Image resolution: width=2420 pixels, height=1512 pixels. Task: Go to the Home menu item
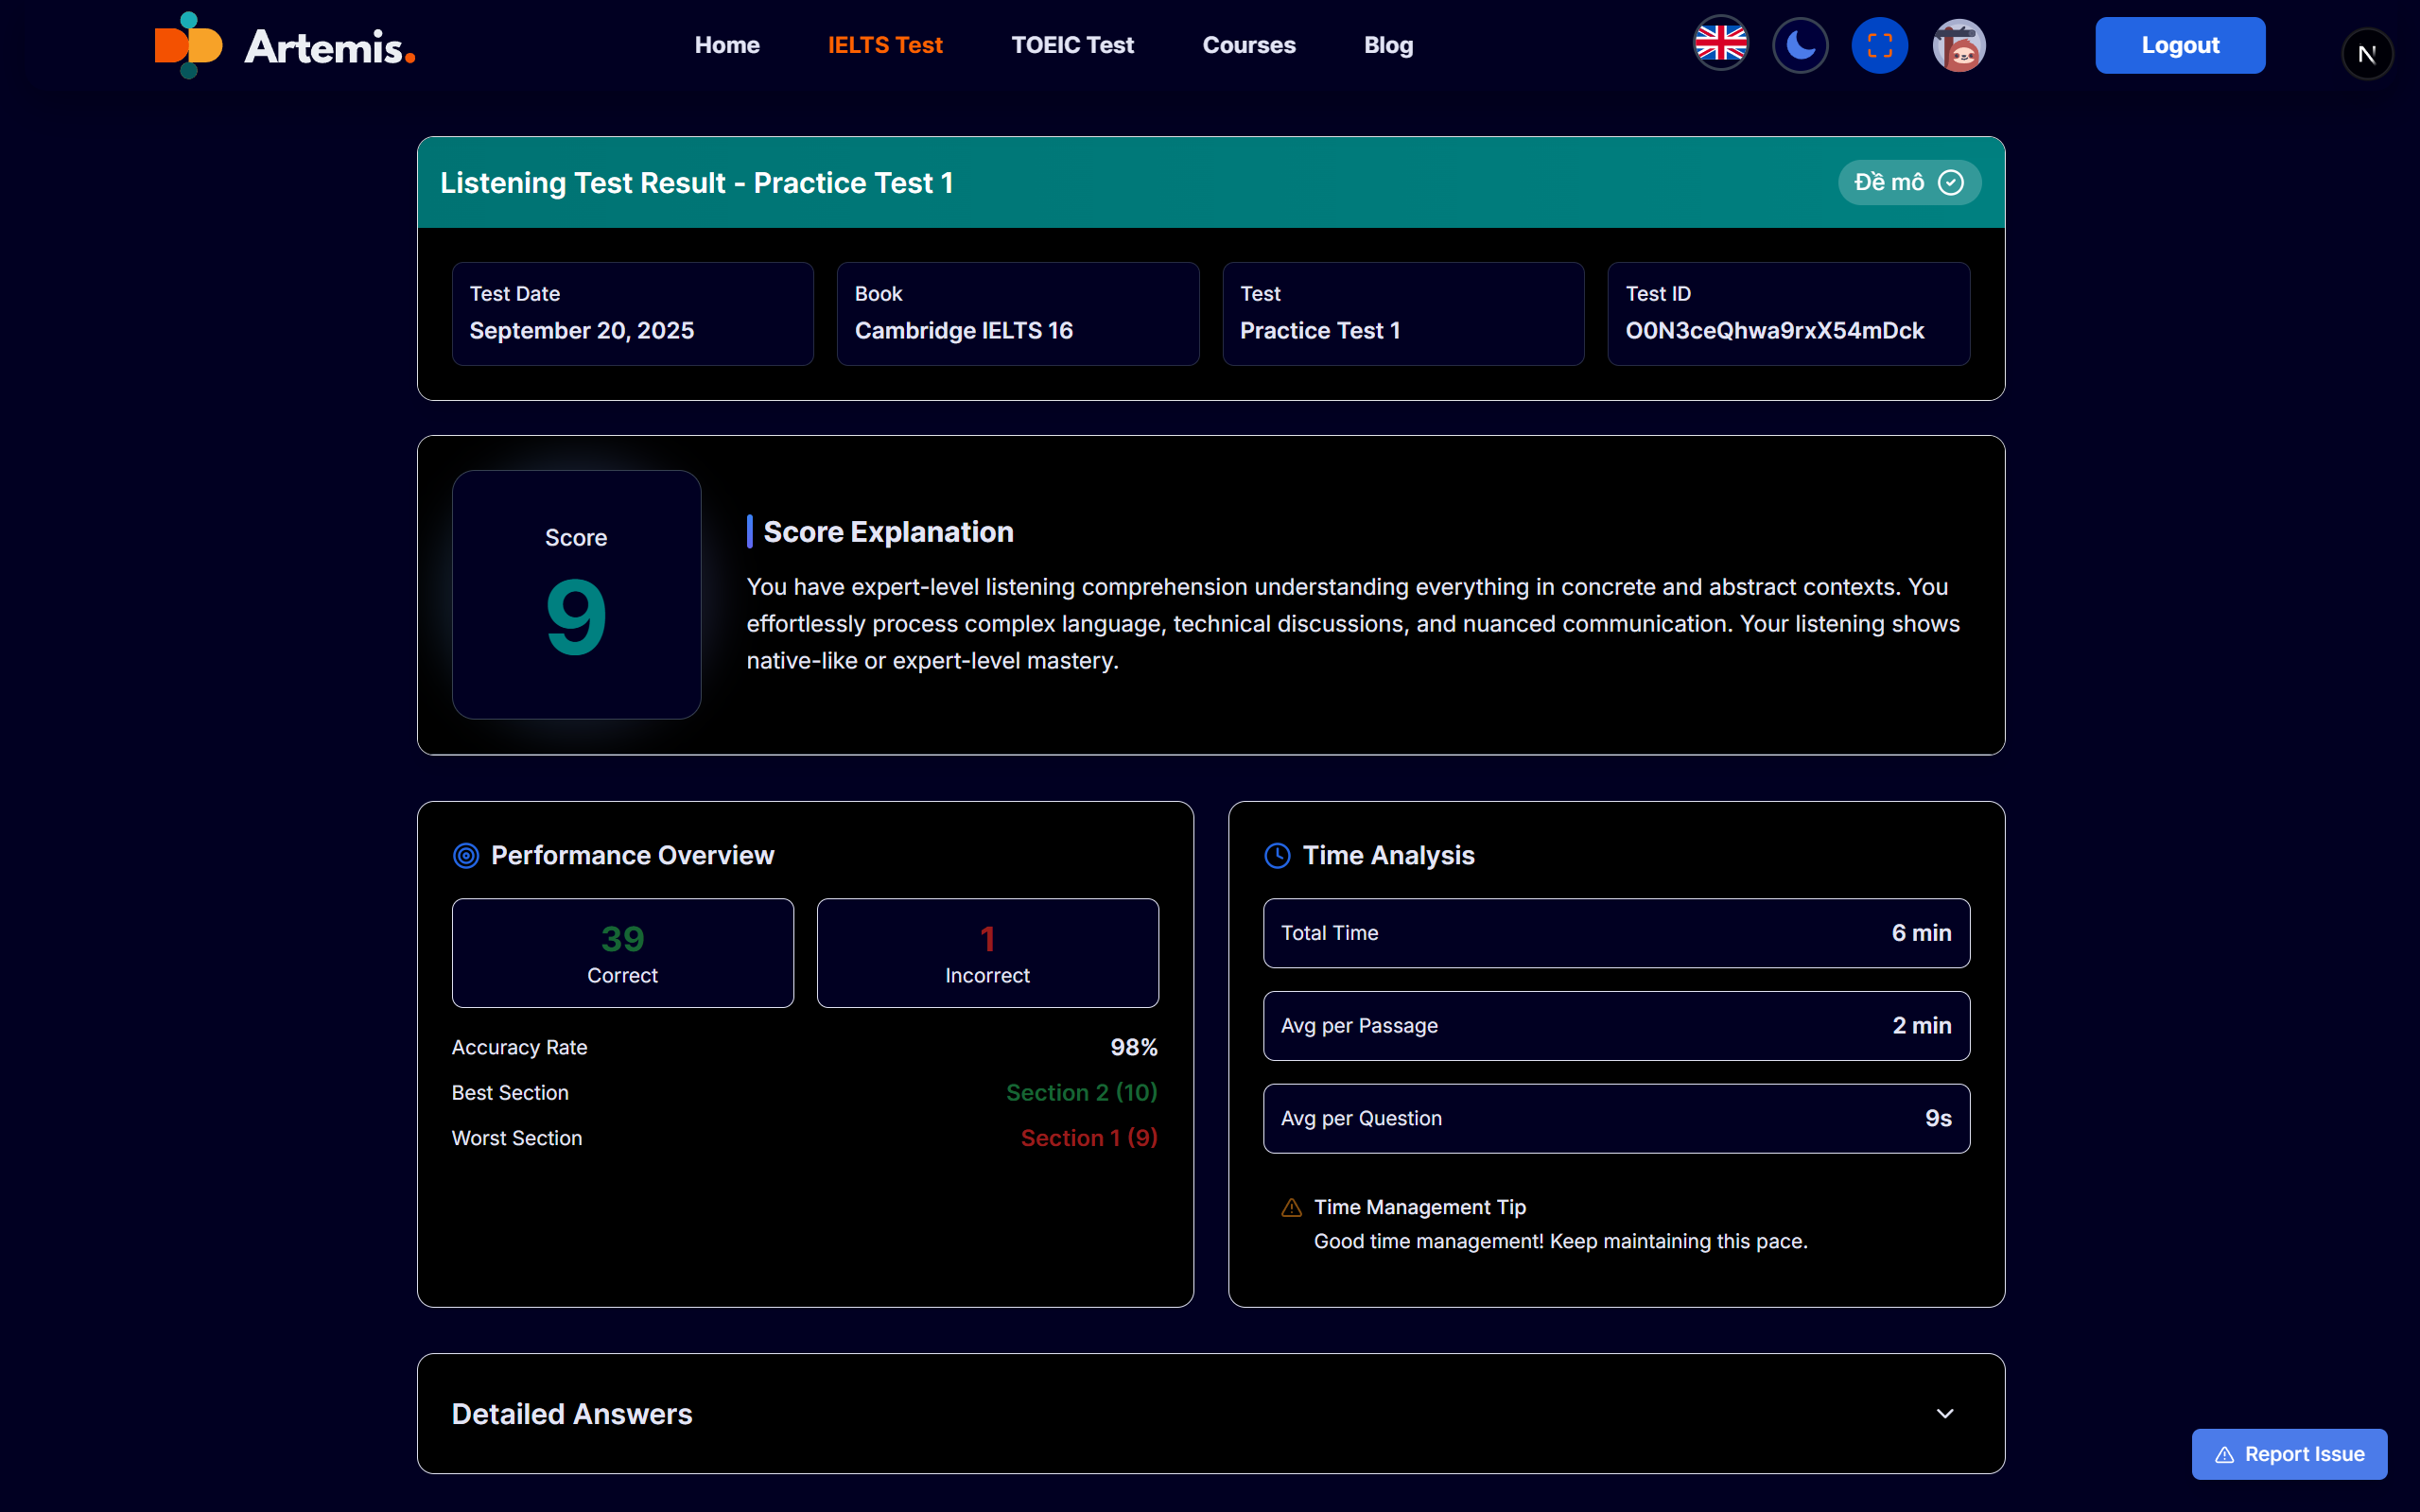727,45
